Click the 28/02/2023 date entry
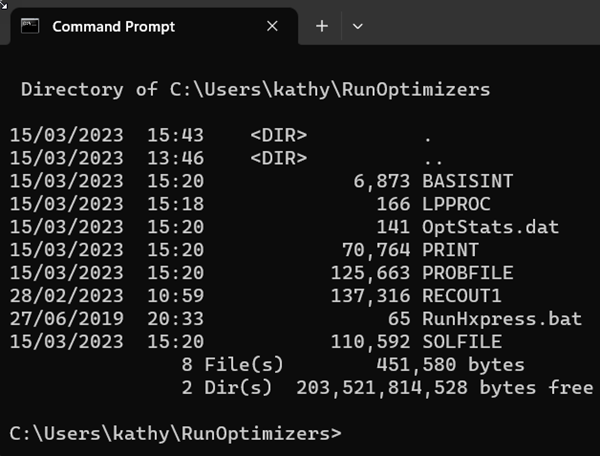Viewport: 600px width, 456px height. pos(67,296)
